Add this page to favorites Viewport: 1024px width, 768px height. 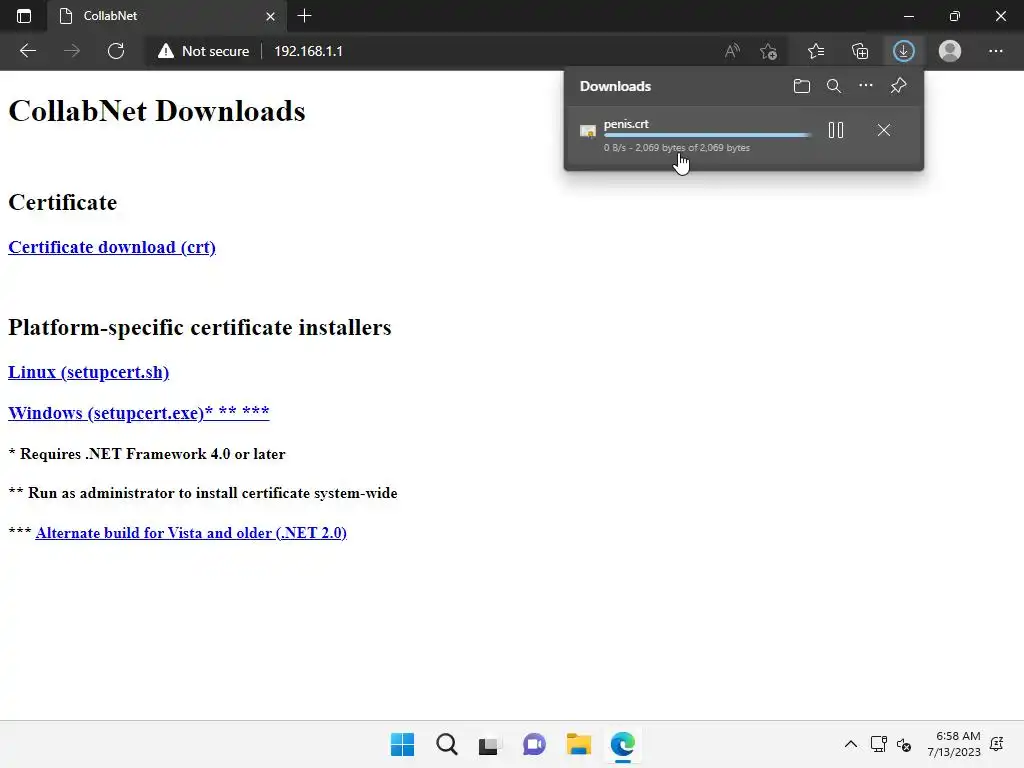pos(769,51)
